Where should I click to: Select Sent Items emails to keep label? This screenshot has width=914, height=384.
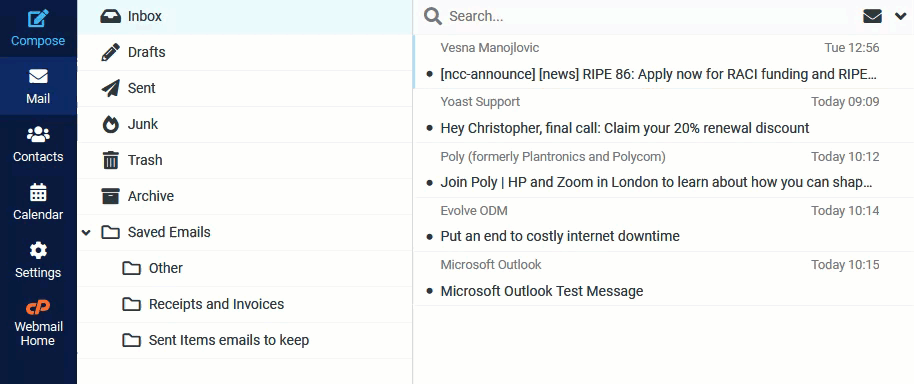point(228,340)
